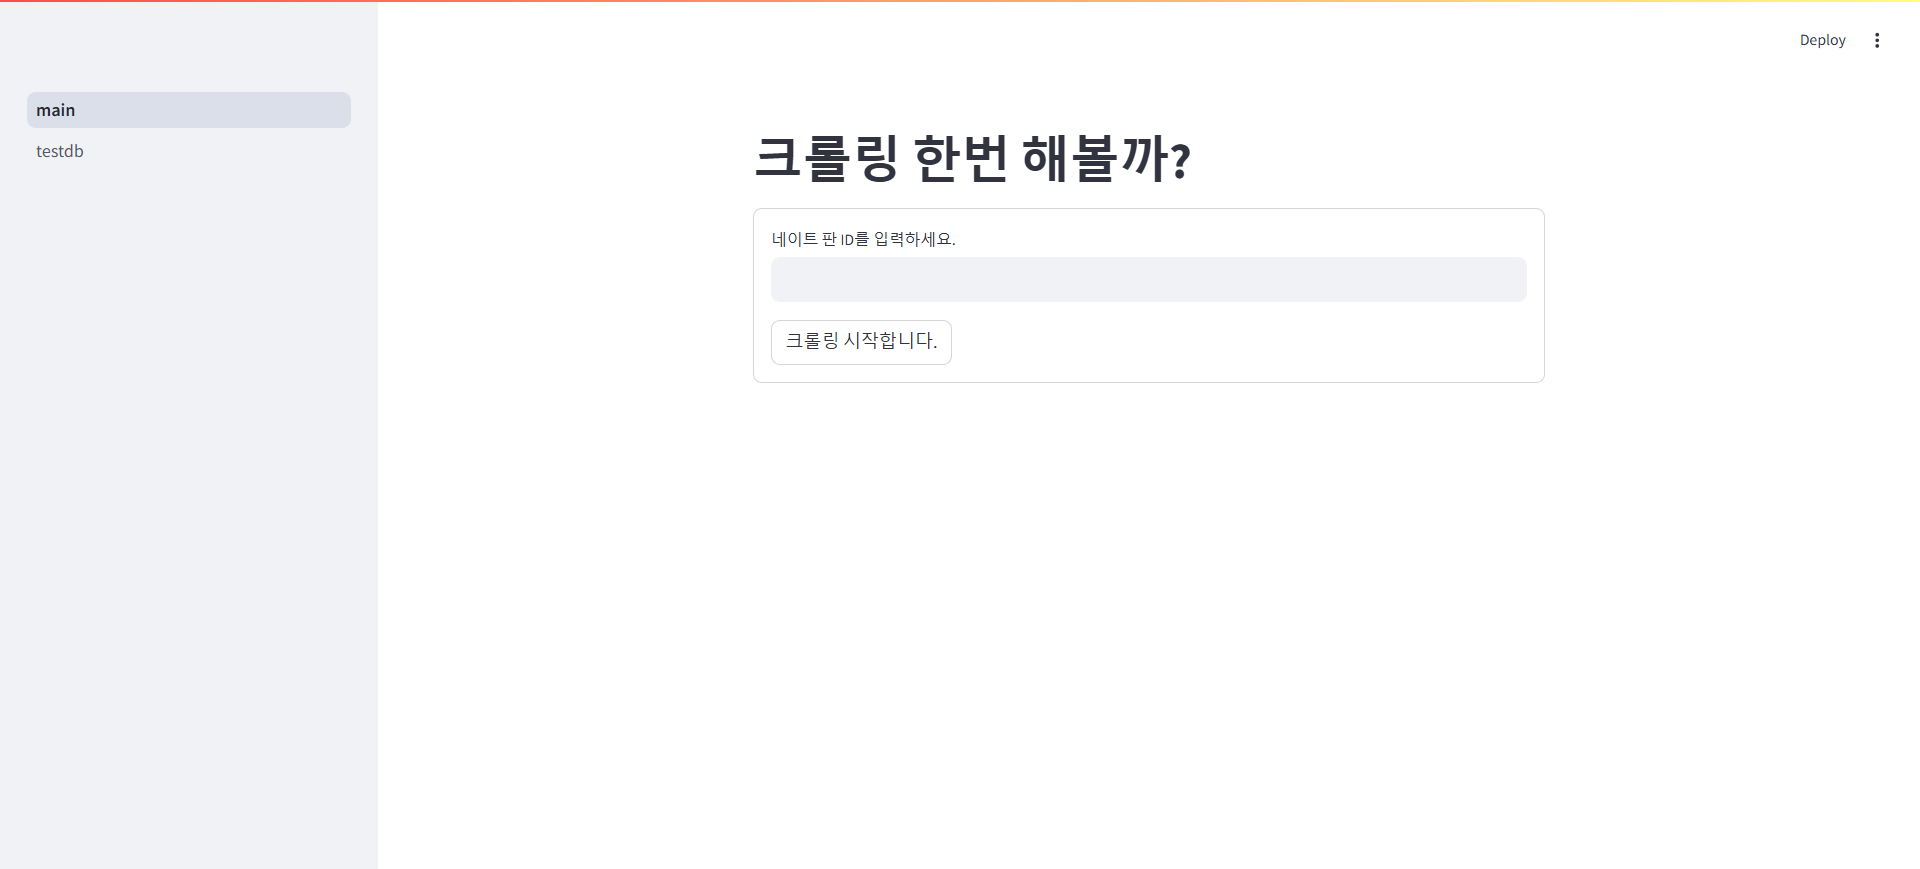Select the main page in sidebar

click(x=188, y=110)
